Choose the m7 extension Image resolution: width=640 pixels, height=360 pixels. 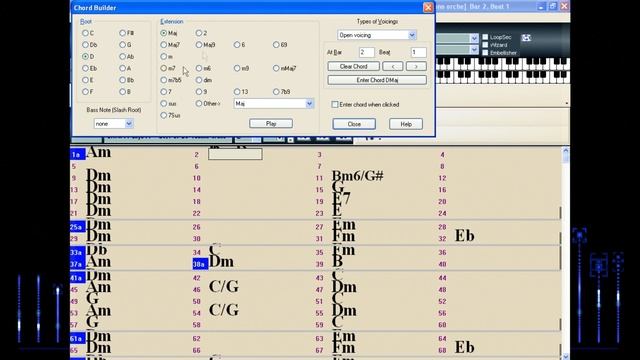(x=164, y=68)
